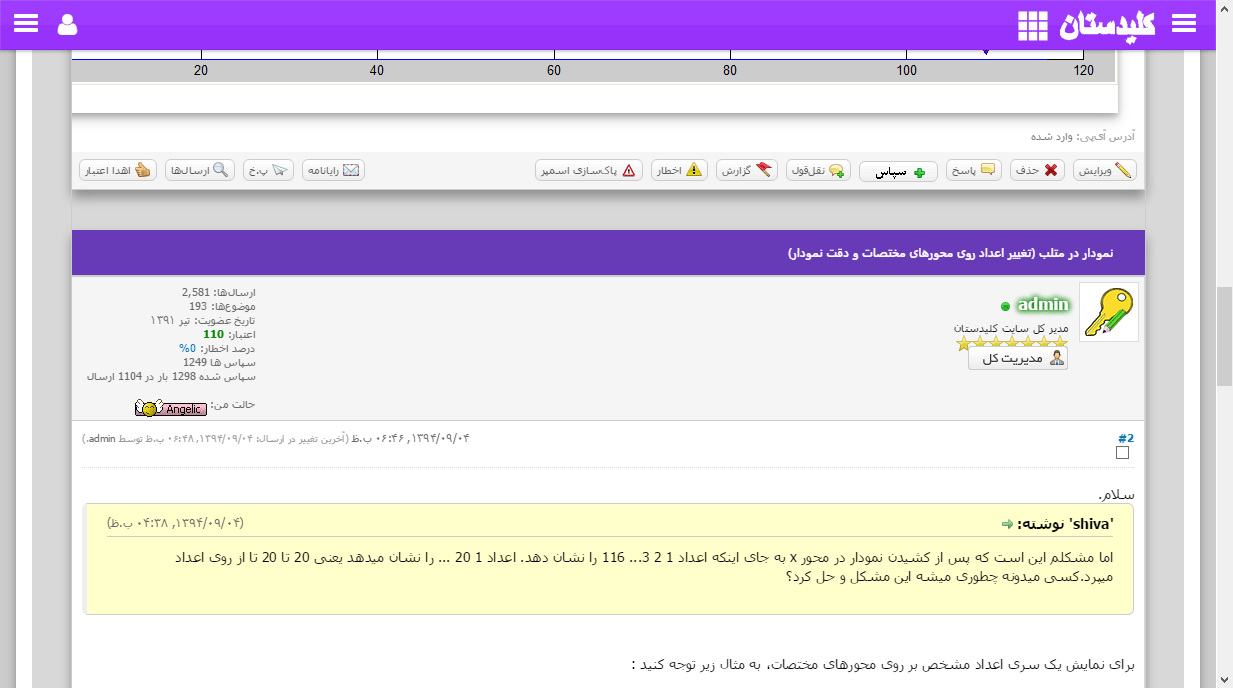The image size is (1233, 688).
Task: Open the admin key avatar image
Action: (x=1109, y=312)
